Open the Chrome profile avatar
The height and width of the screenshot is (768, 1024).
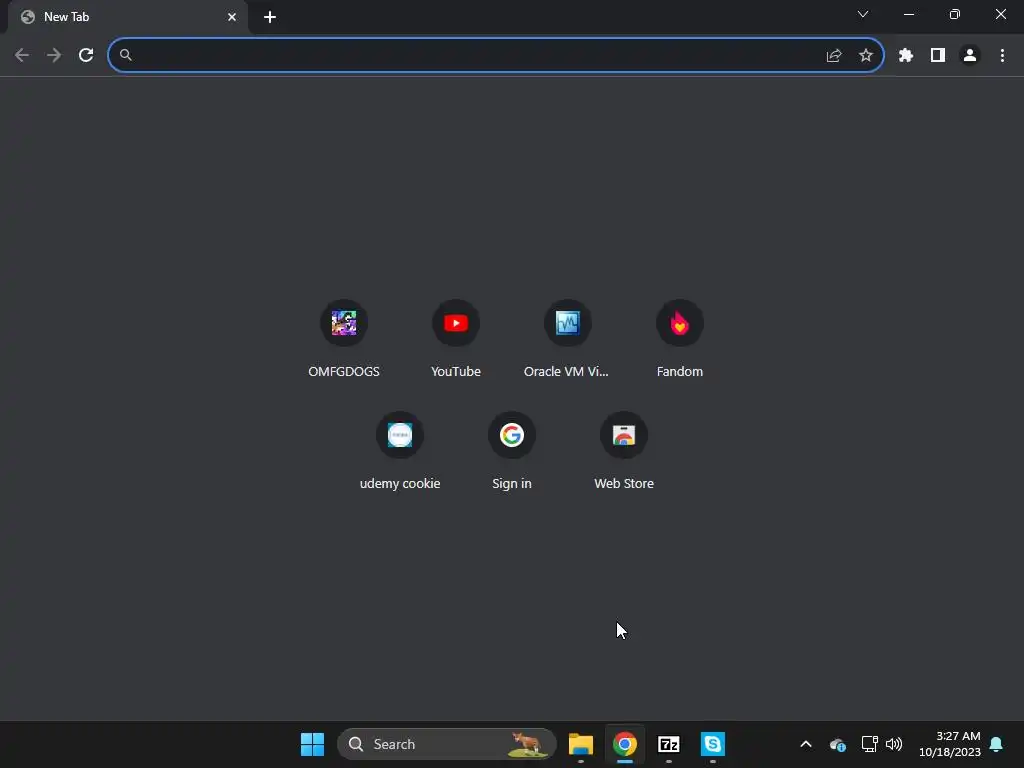(x=970, y=56)
